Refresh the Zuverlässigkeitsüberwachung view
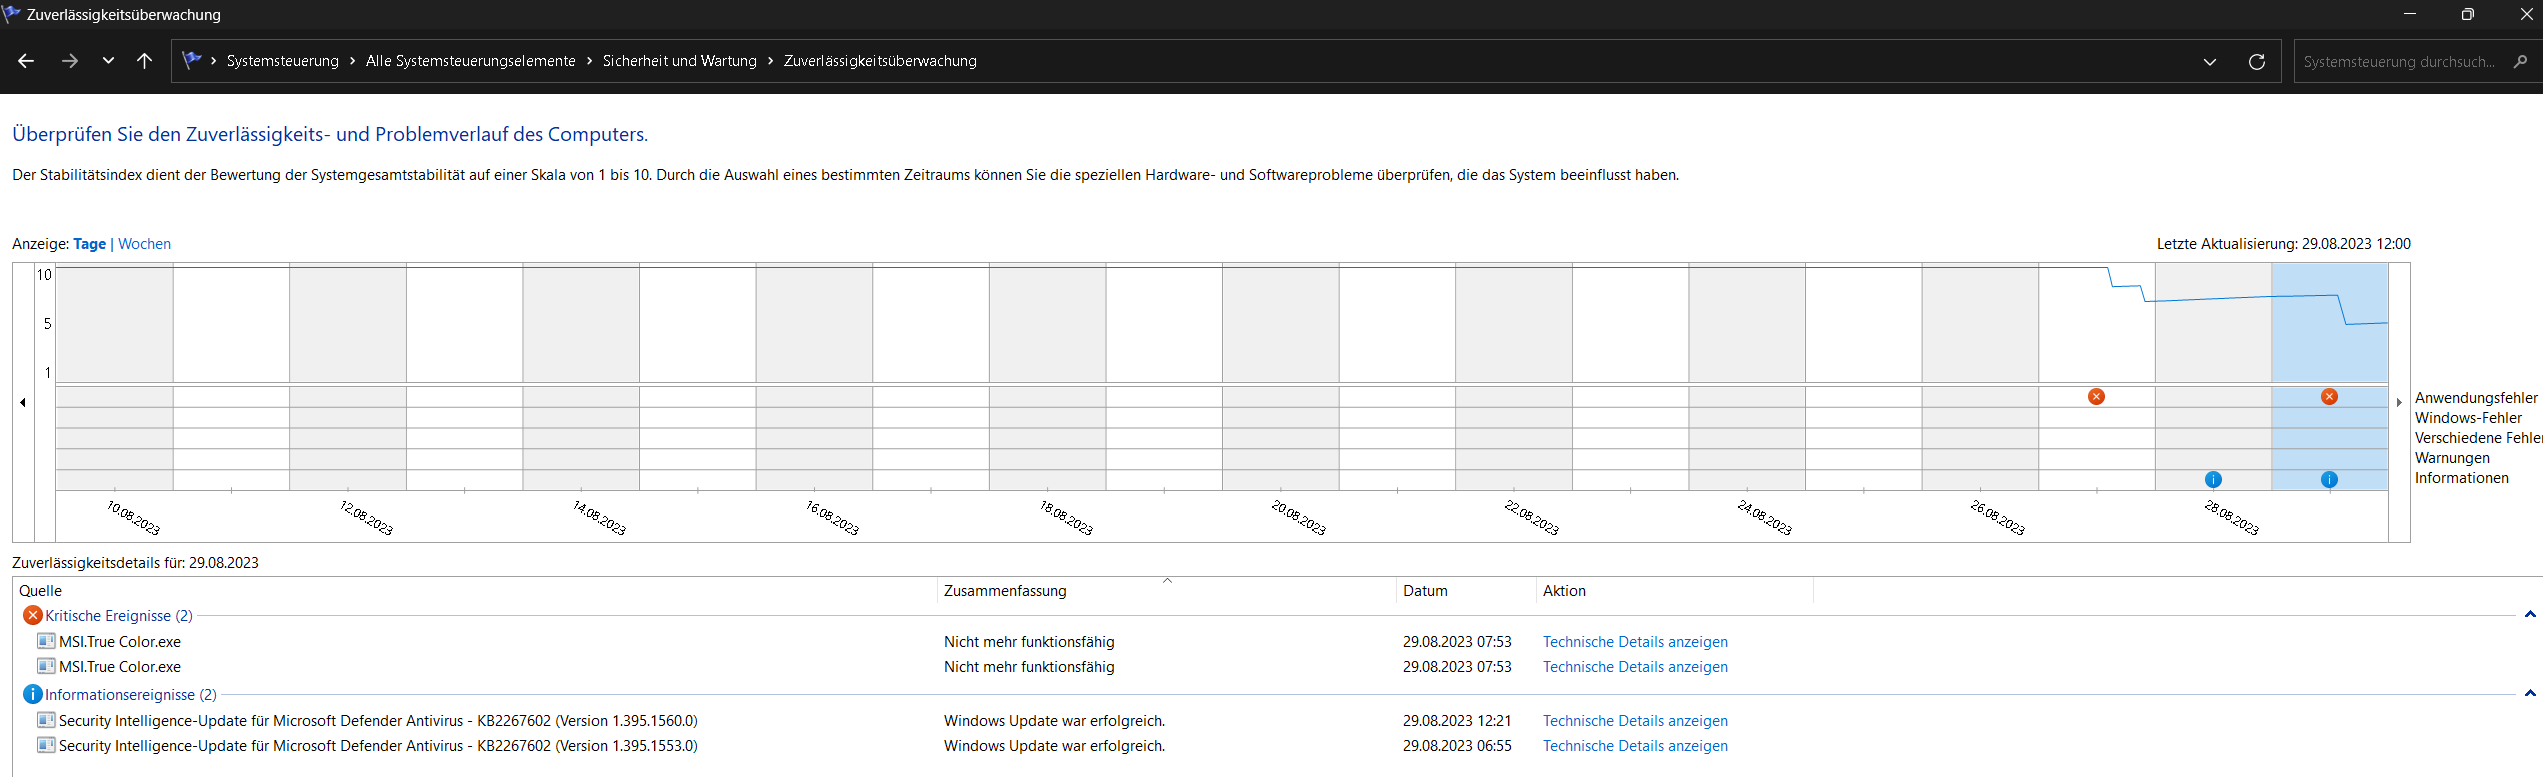 2257,62
